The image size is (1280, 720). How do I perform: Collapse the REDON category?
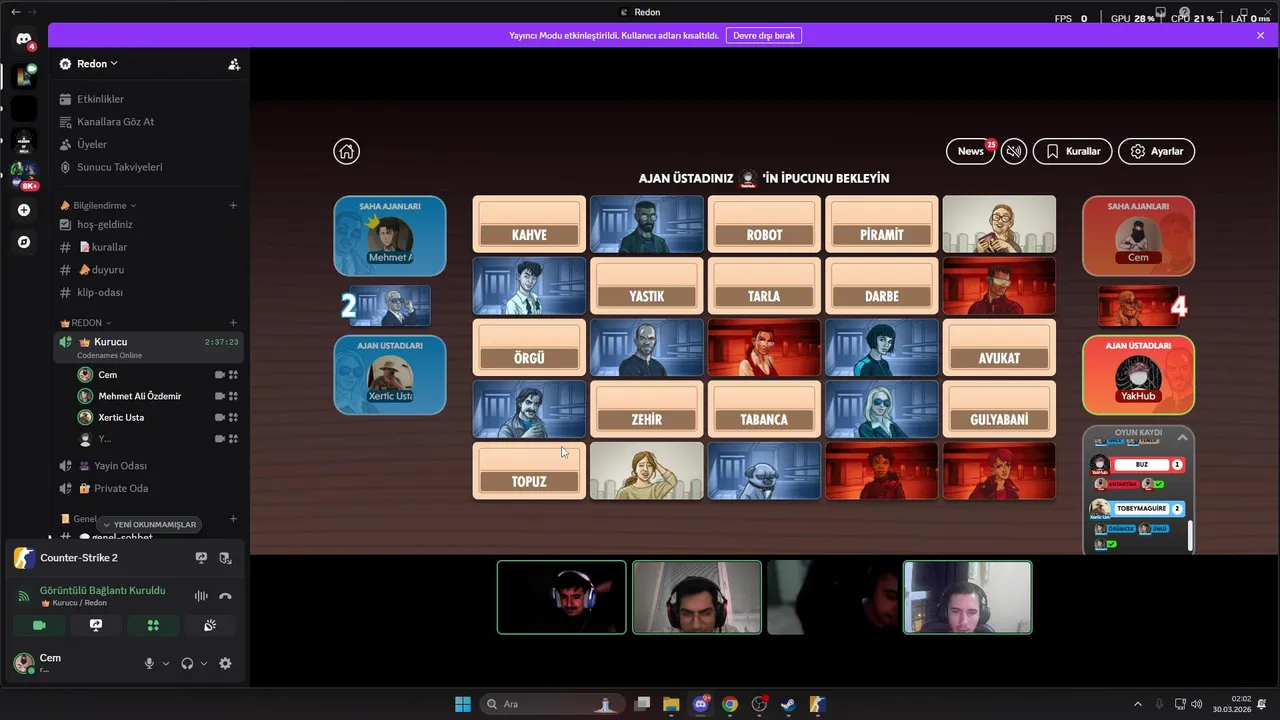(x=86, y=323)
